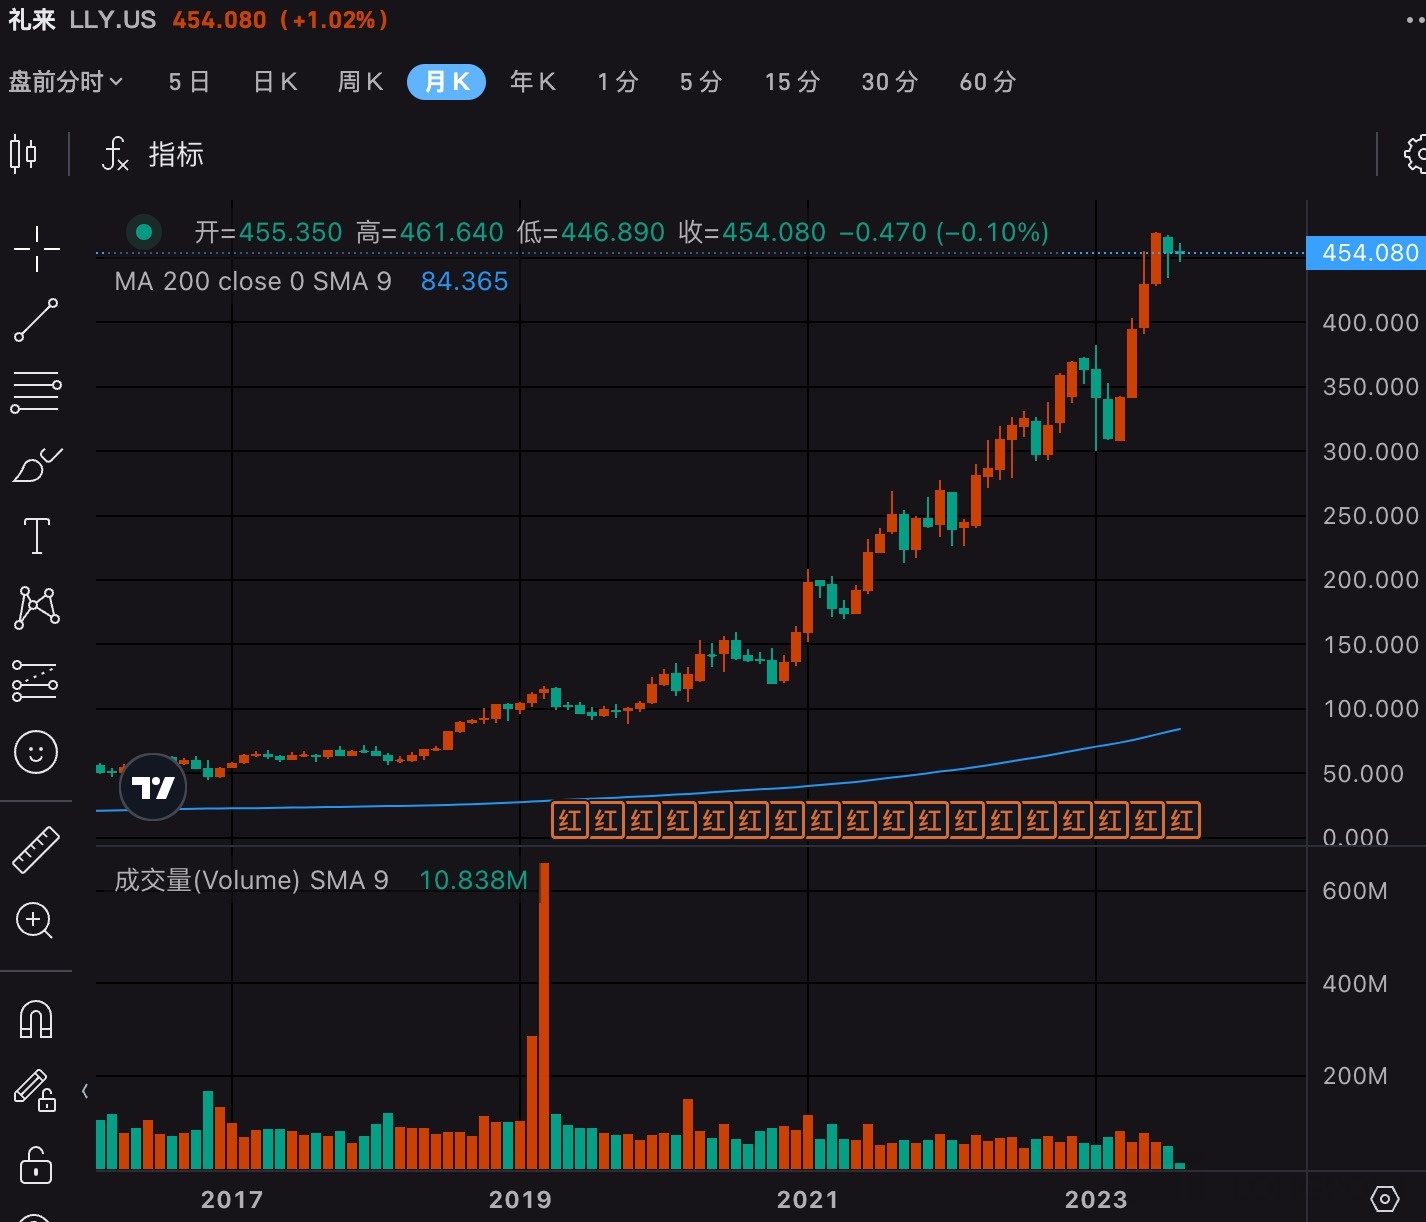Pick the brush drawing tool
Viewport: 1426px width, 1222px height.
click(x=36, y=465)
